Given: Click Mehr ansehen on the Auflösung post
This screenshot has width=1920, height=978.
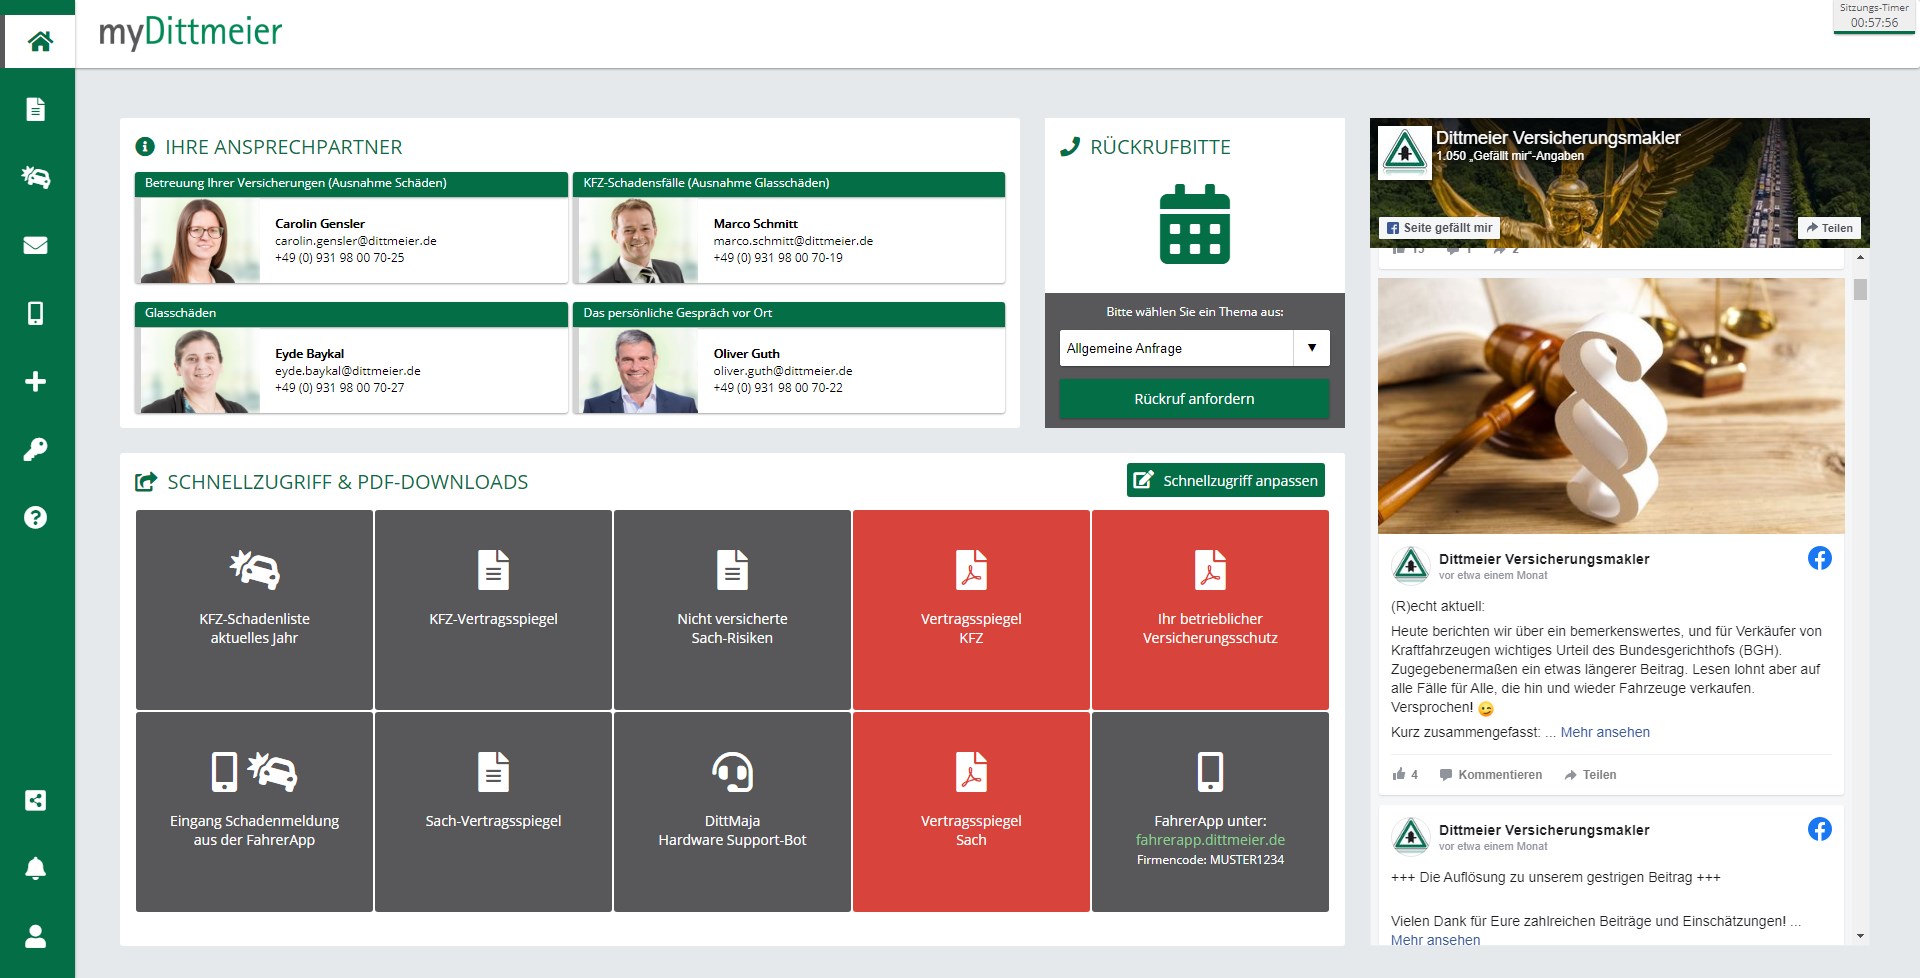Looking at the screenshot, I should tap(1435, 940).
